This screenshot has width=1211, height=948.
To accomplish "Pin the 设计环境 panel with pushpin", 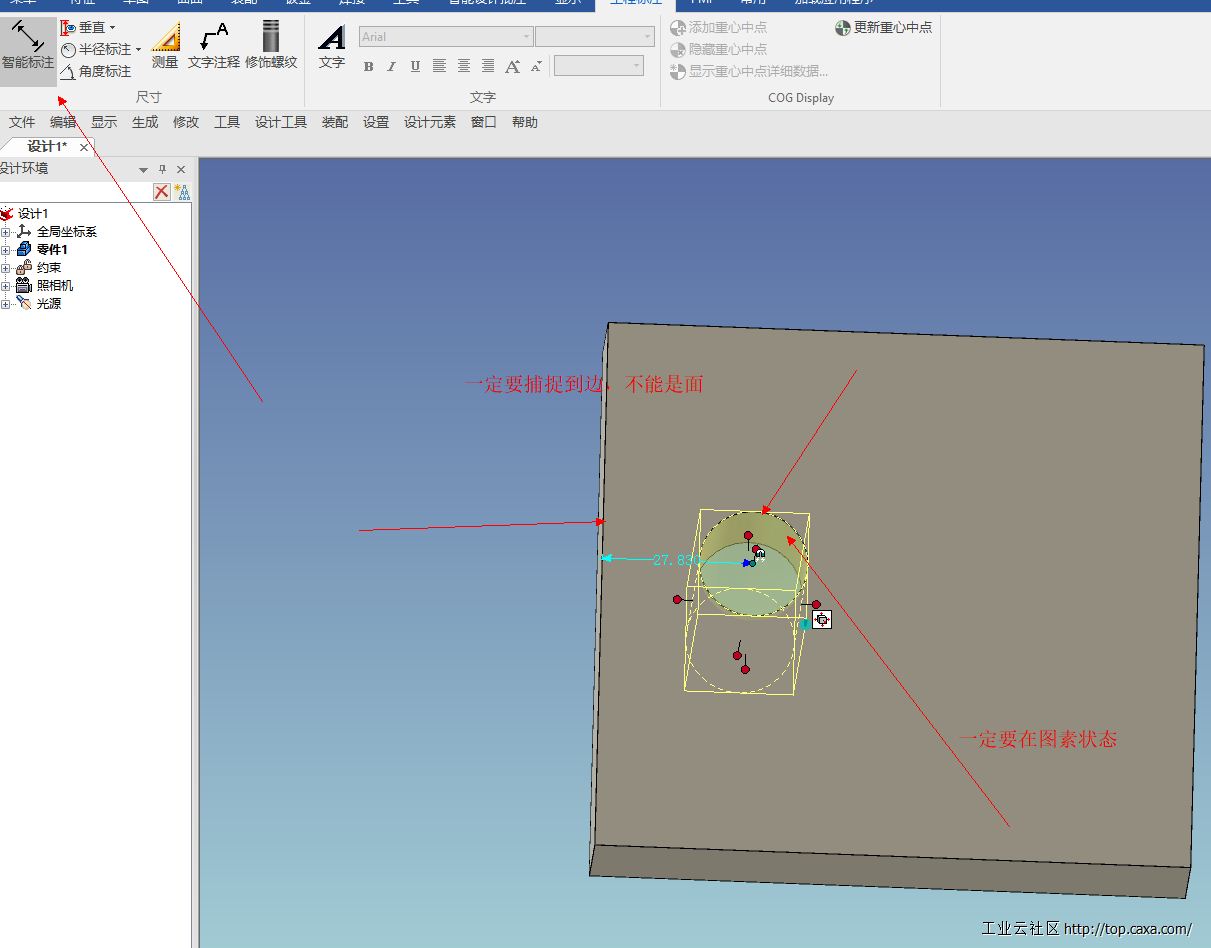I will (163, 170).
